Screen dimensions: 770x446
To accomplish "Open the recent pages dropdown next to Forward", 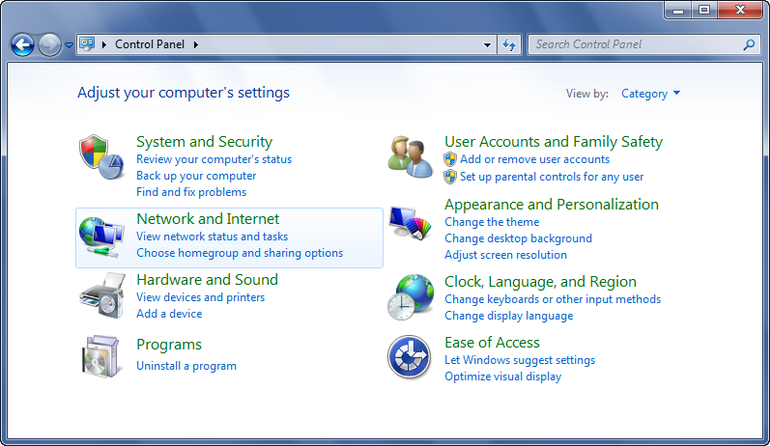I will pos(69,45).
